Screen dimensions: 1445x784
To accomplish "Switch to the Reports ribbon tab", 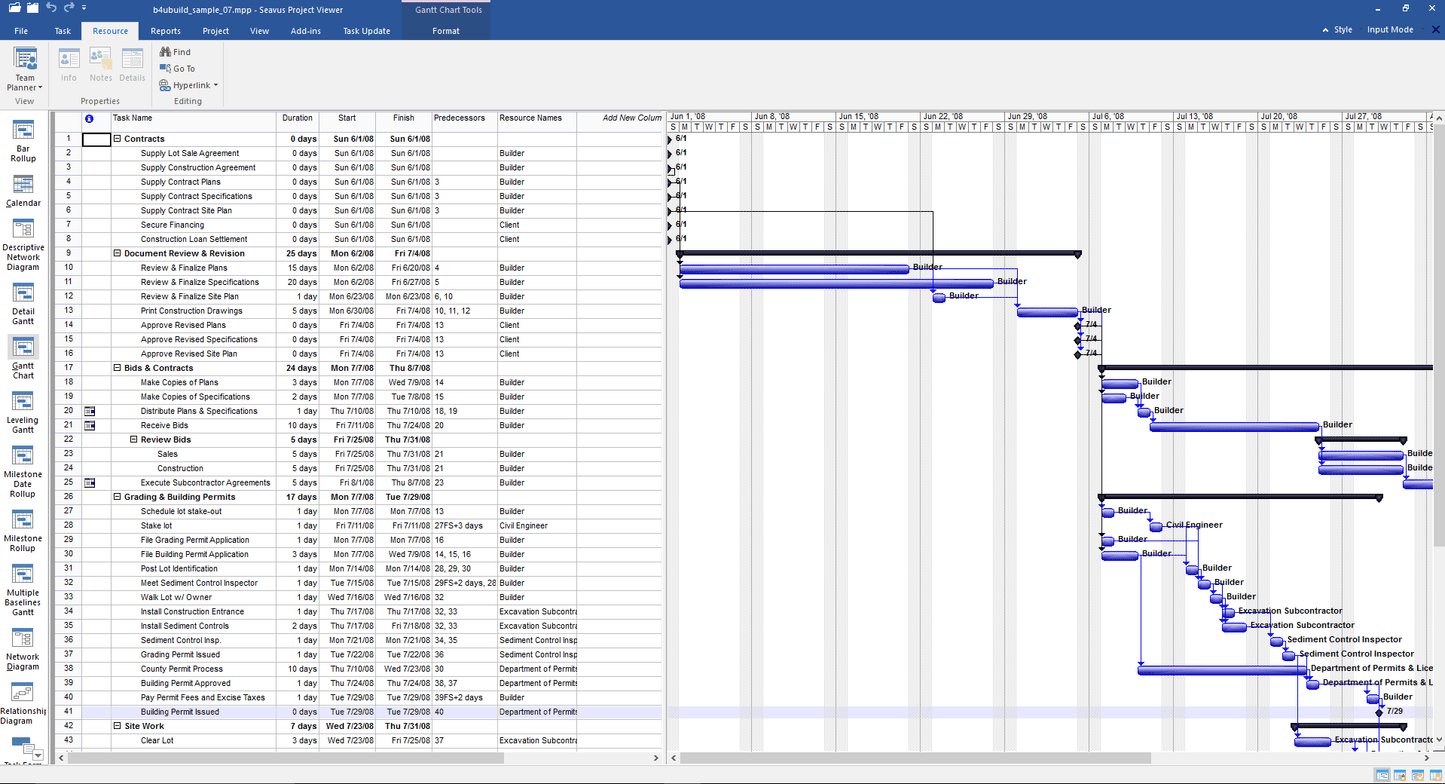I will [165, 30].
